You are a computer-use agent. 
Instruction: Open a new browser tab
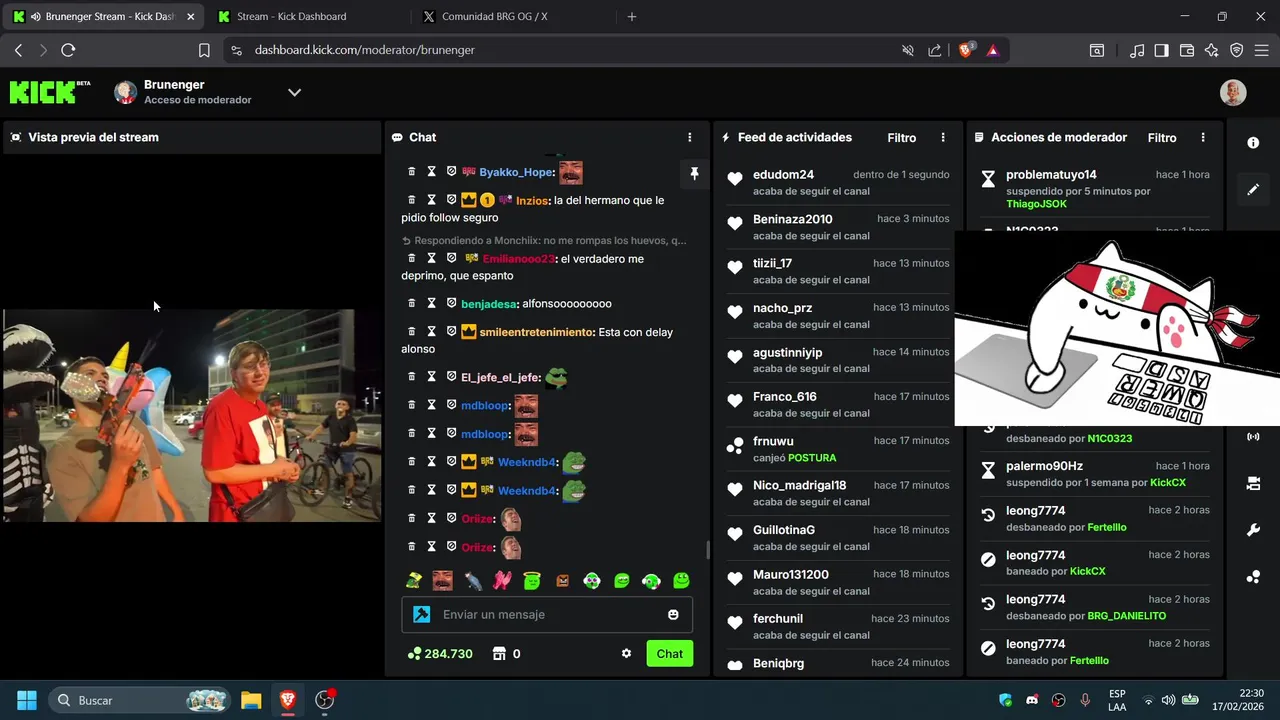(x=631, y=17)
